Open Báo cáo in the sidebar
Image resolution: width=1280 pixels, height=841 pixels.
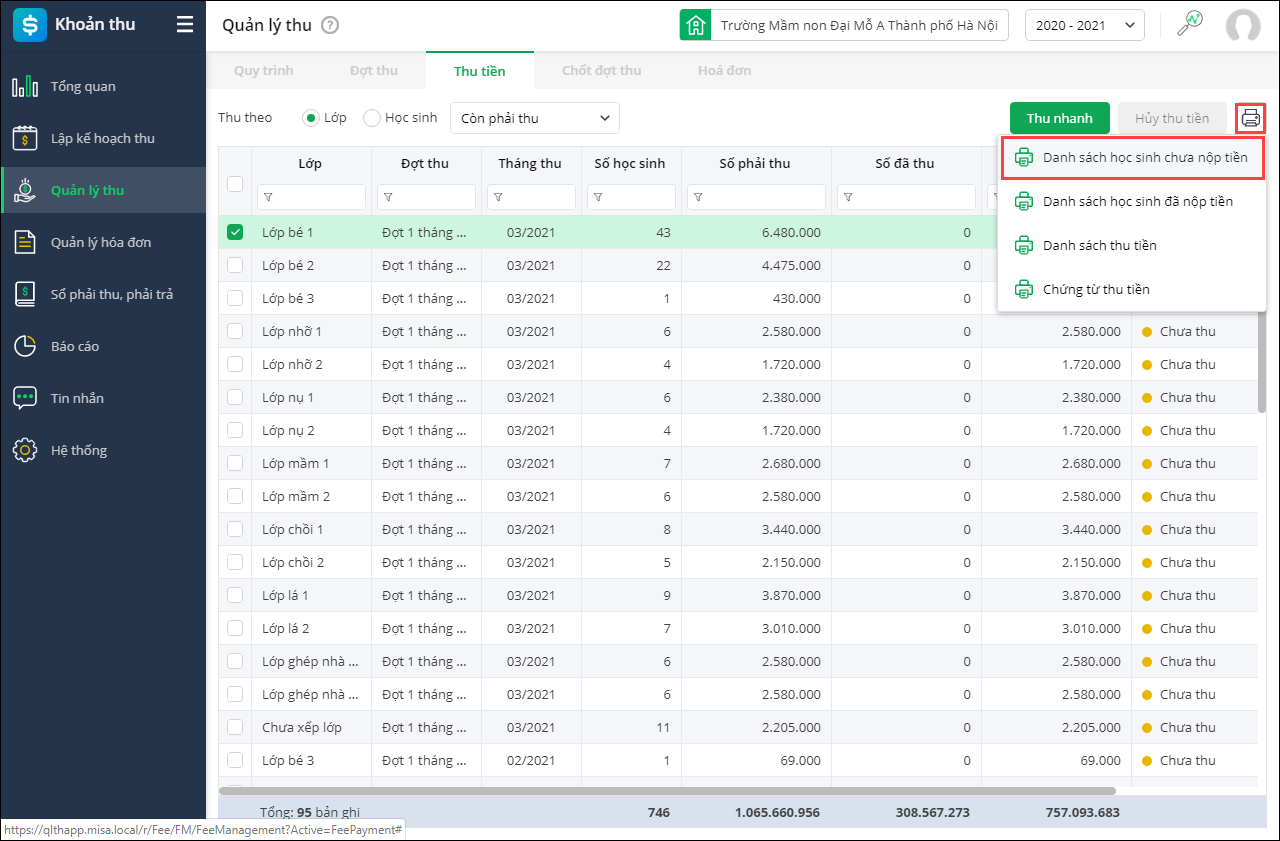[x=75, y=347]
